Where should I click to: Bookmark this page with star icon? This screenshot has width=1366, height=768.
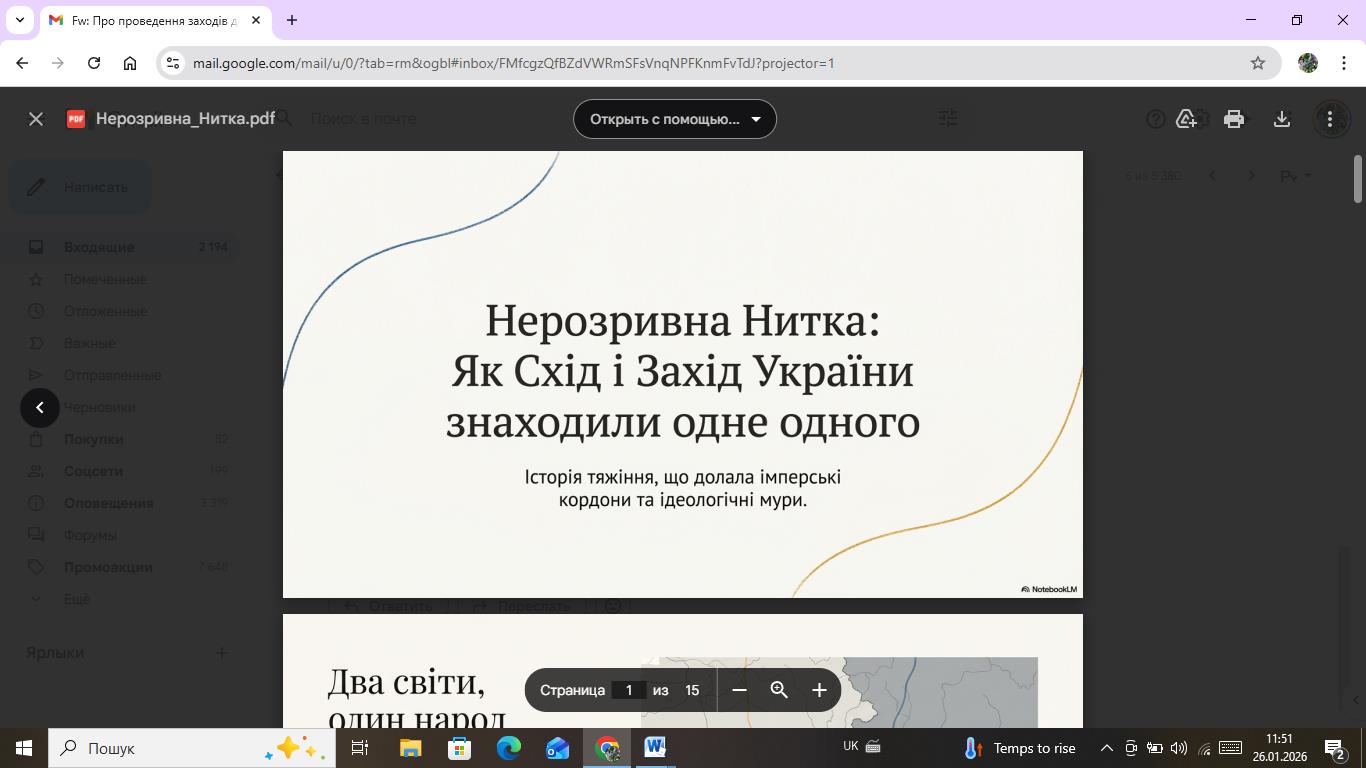pyautogui.click(x=1258, y=63)
